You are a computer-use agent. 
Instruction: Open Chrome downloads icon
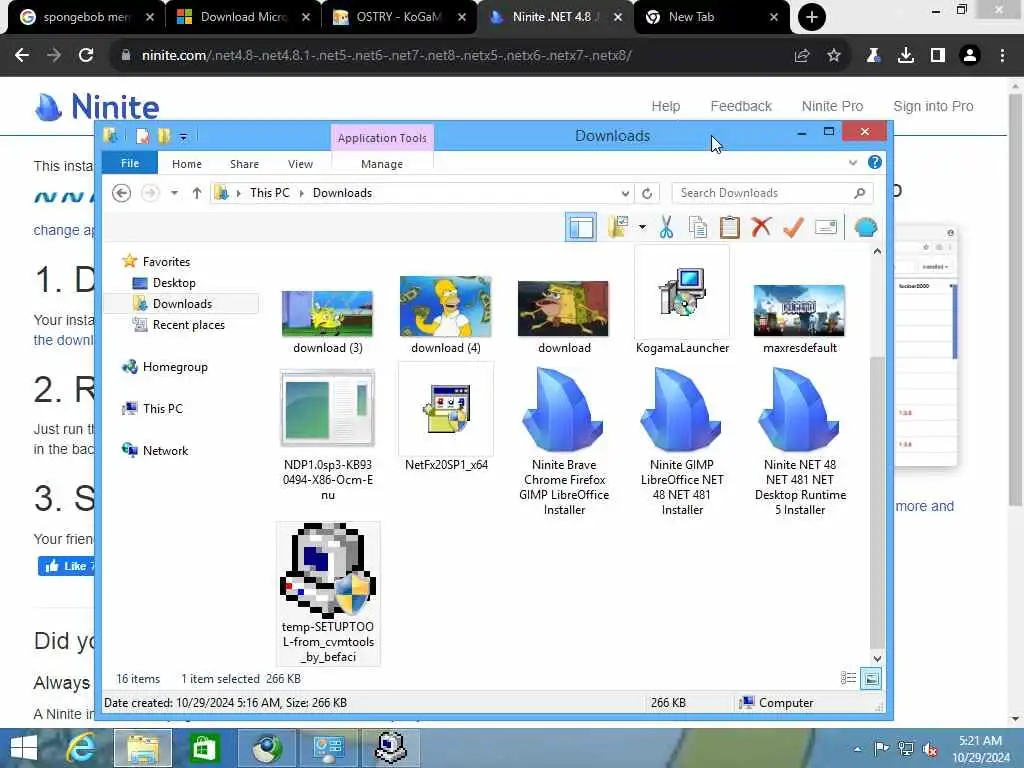tap(905, 56)
